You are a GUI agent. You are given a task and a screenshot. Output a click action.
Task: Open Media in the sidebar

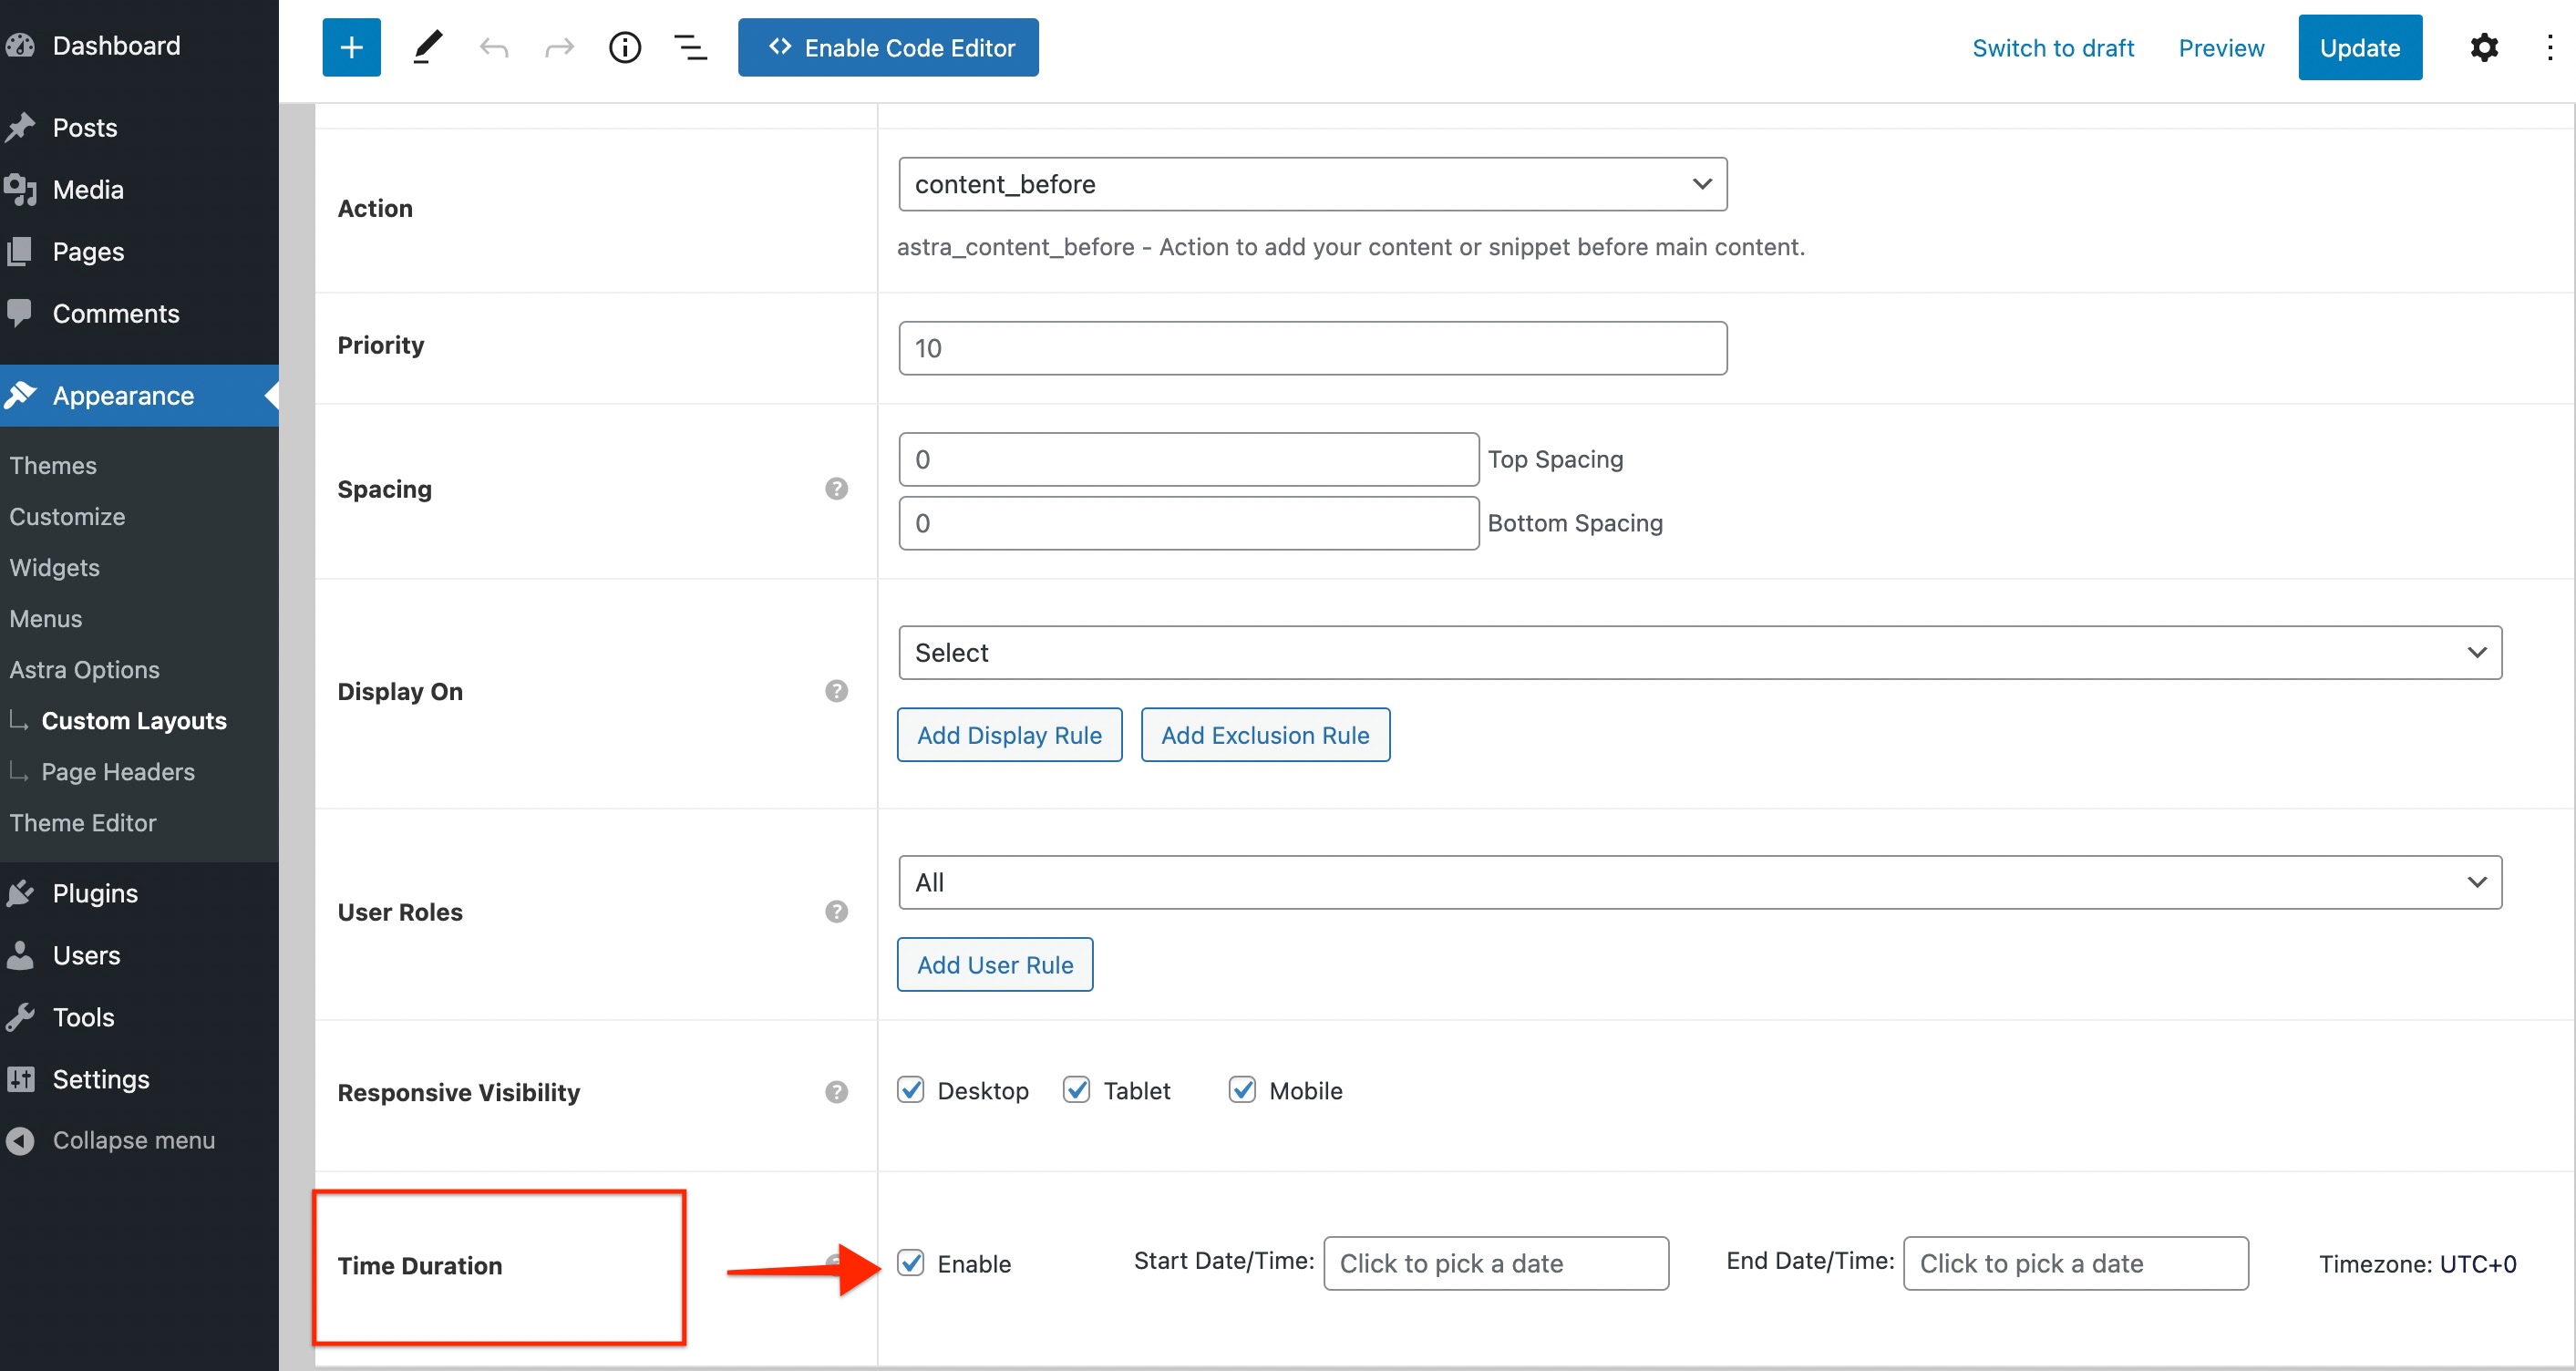click(88, 189)
